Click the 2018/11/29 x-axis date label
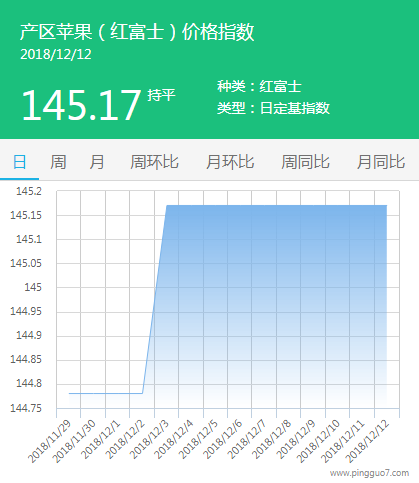419x483 pixels. (x=50, y=441)
